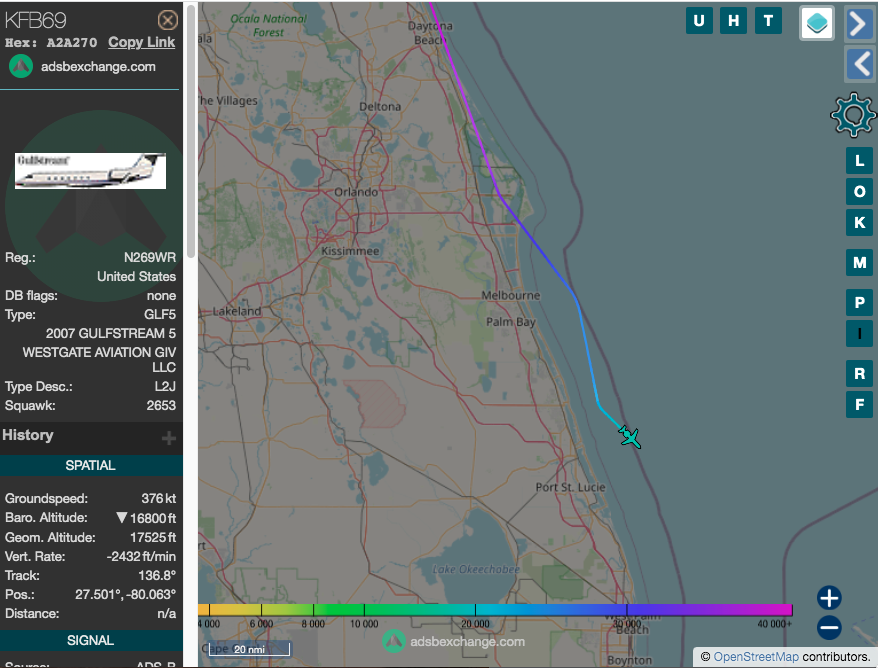Screen dimensions: 878x668
Task: Toggle the K map button
Action: click(860, 222)
